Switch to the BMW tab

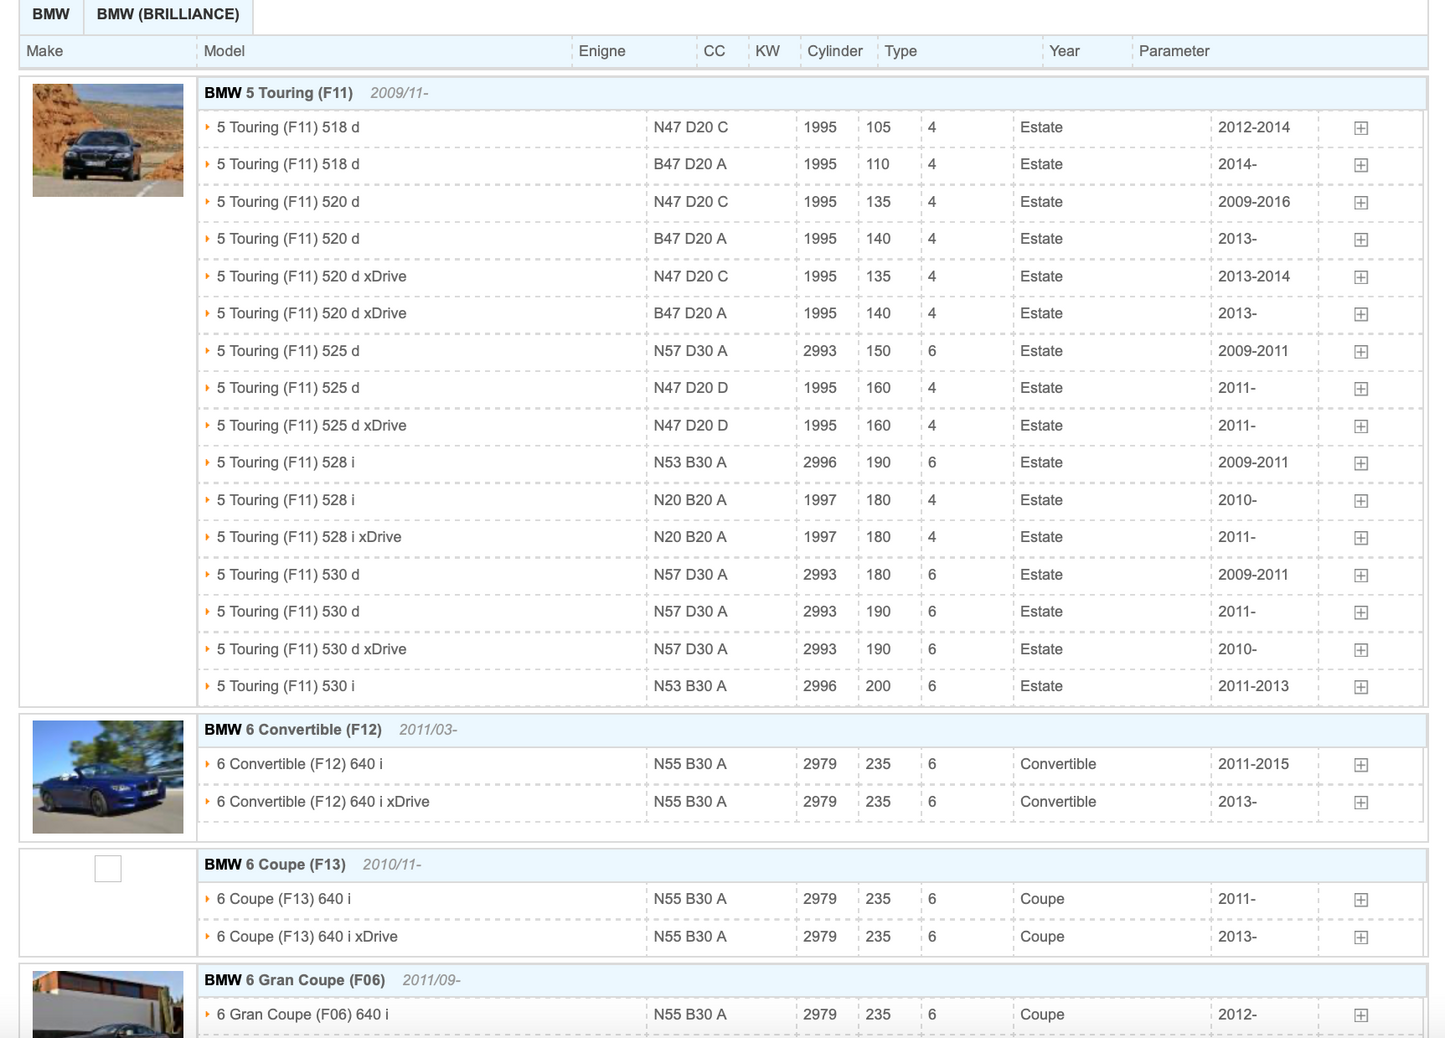[51, 15]
